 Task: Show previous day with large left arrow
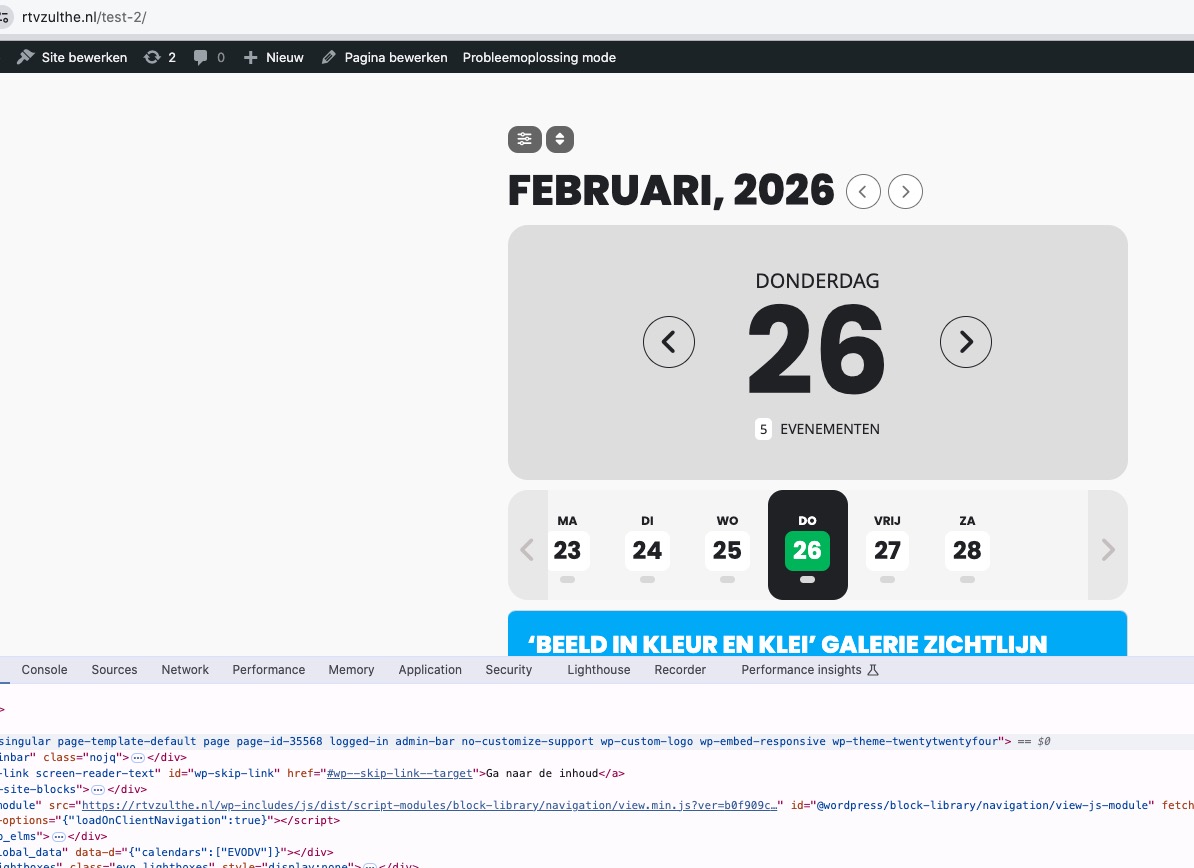(668, 342)
